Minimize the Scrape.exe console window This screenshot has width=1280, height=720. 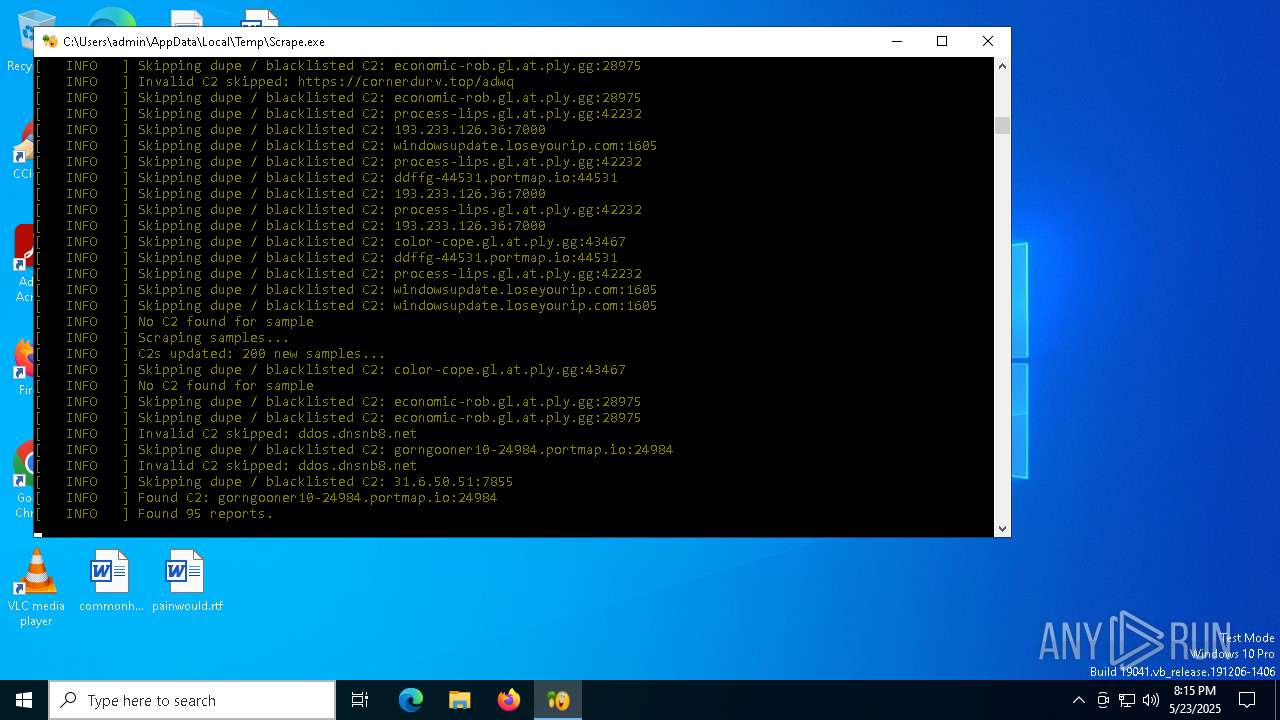tap(896, 42)
